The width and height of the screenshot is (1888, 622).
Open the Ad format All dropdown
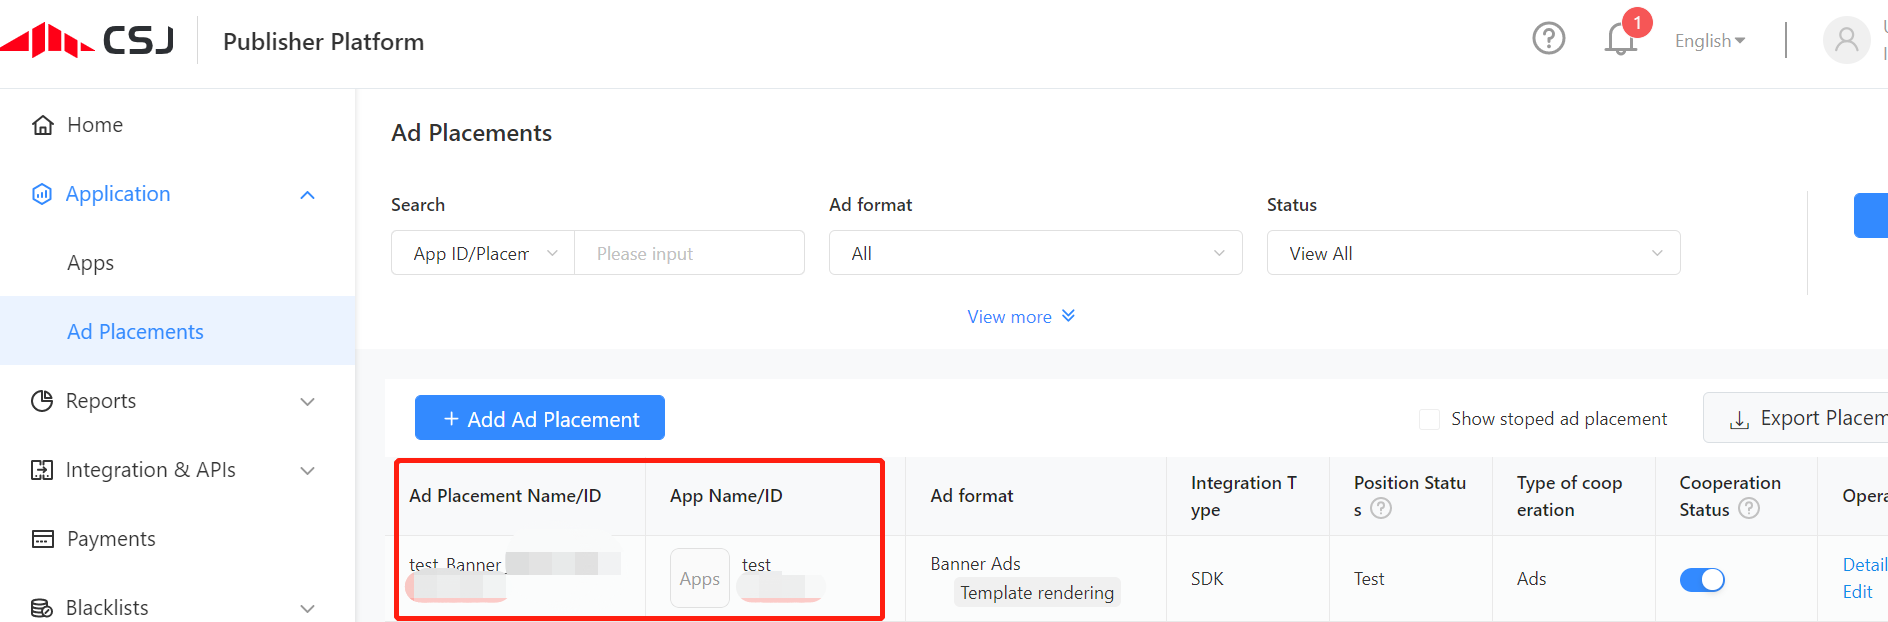point(1035,253)
